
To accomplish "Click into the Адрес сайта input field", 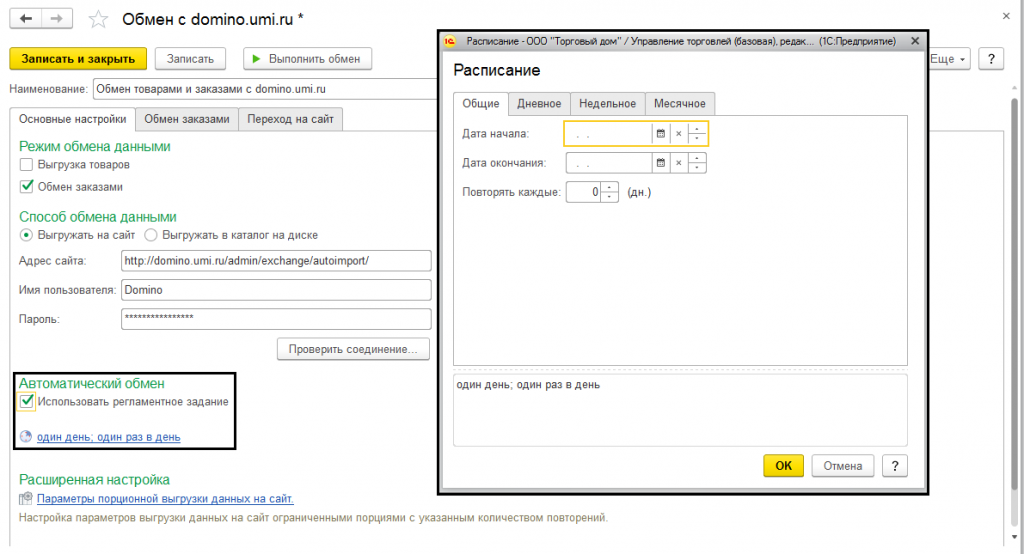I will coord(276,261).
